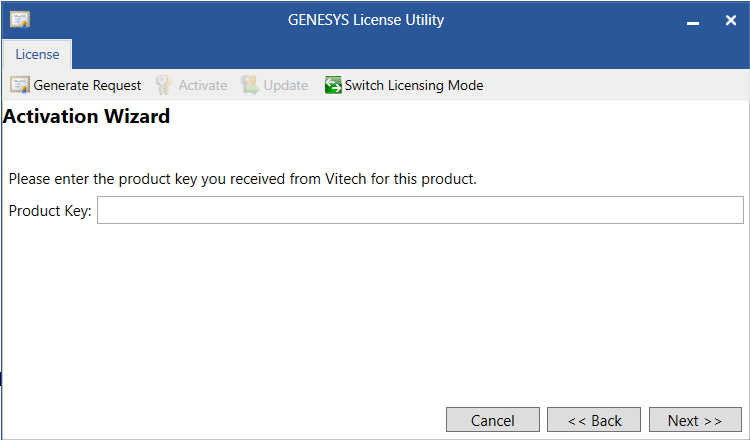The image size is (750, 440).
Task: Click the Update license icon
Action: click(x=250, y=86)
